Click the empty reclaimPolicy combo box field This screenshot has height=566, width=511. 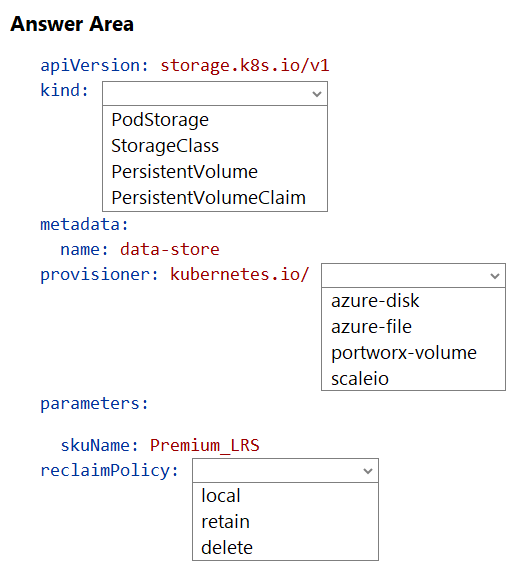285,471
